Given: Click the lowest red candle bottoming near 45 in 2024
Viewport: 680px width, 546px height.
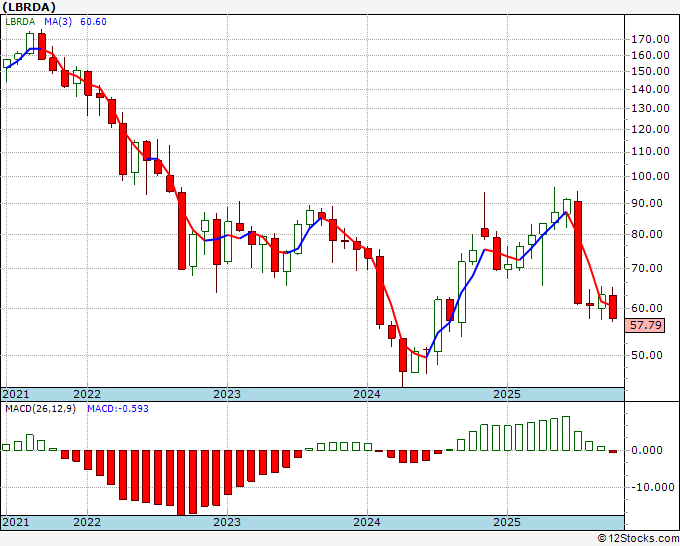Looking at the screenshot, I should (x=403, y=355).
